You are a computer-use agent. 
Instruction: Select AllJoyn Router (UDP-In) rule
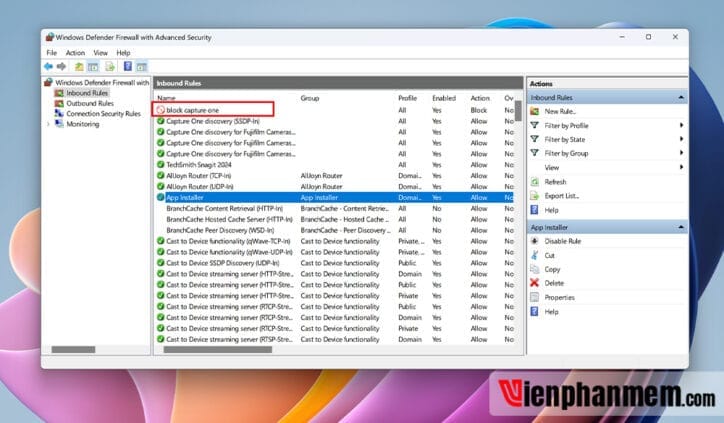click(335, 187)
